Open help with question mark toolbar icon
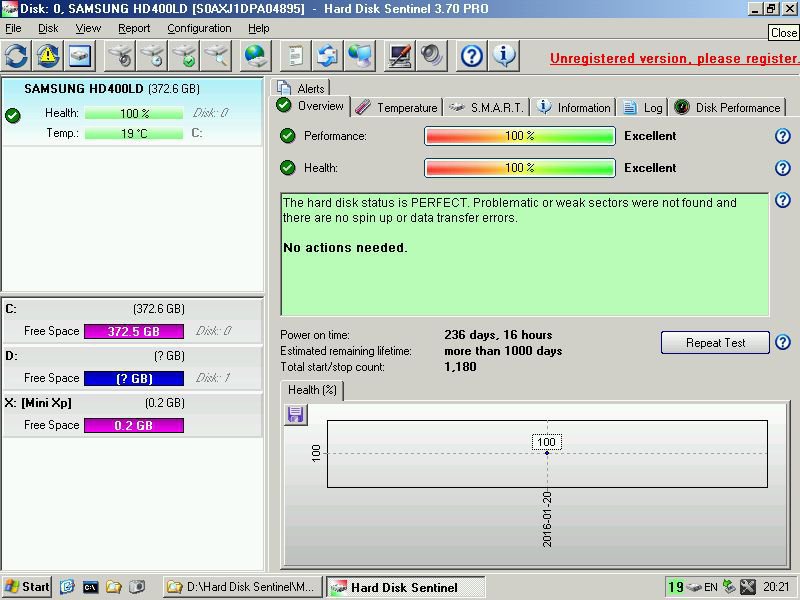This screenshot has width=800, height=600. [471, 56]
